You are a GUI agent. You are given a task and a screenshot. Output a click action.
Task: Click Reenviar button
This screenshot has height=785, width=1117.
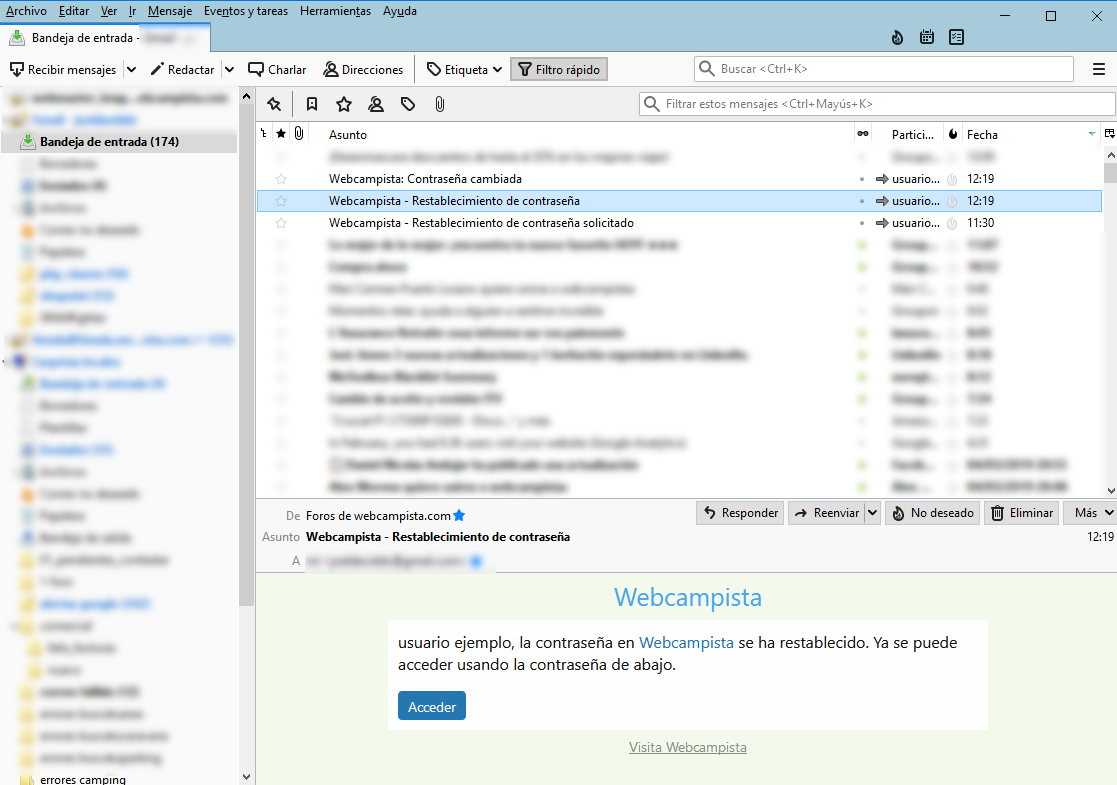(826, 513)
